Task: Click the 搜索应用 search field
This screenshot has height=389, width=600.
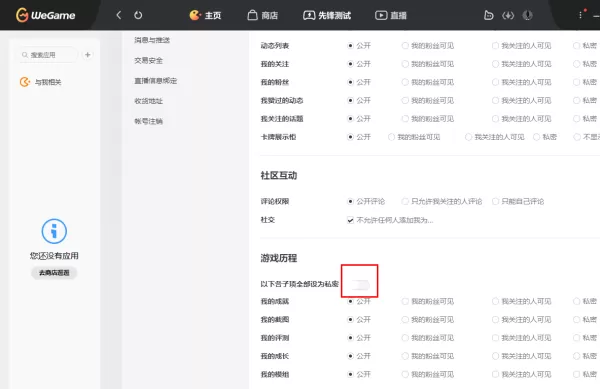Action: (x=48, y=55)
